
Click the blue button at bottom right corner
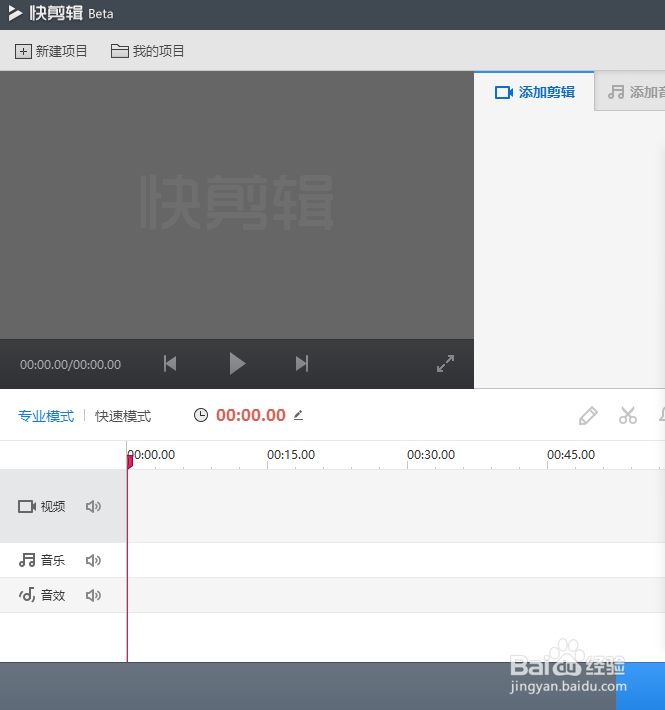pyautogui.click(x=640, y=686)
